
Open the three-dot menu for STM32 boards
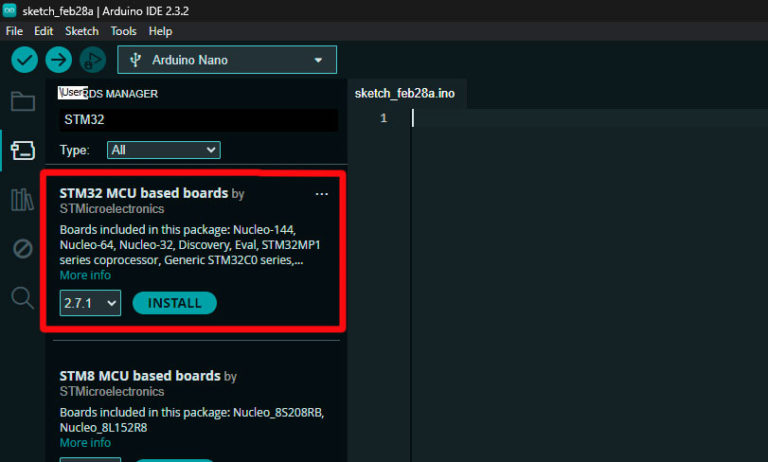[x=321, y=194]
